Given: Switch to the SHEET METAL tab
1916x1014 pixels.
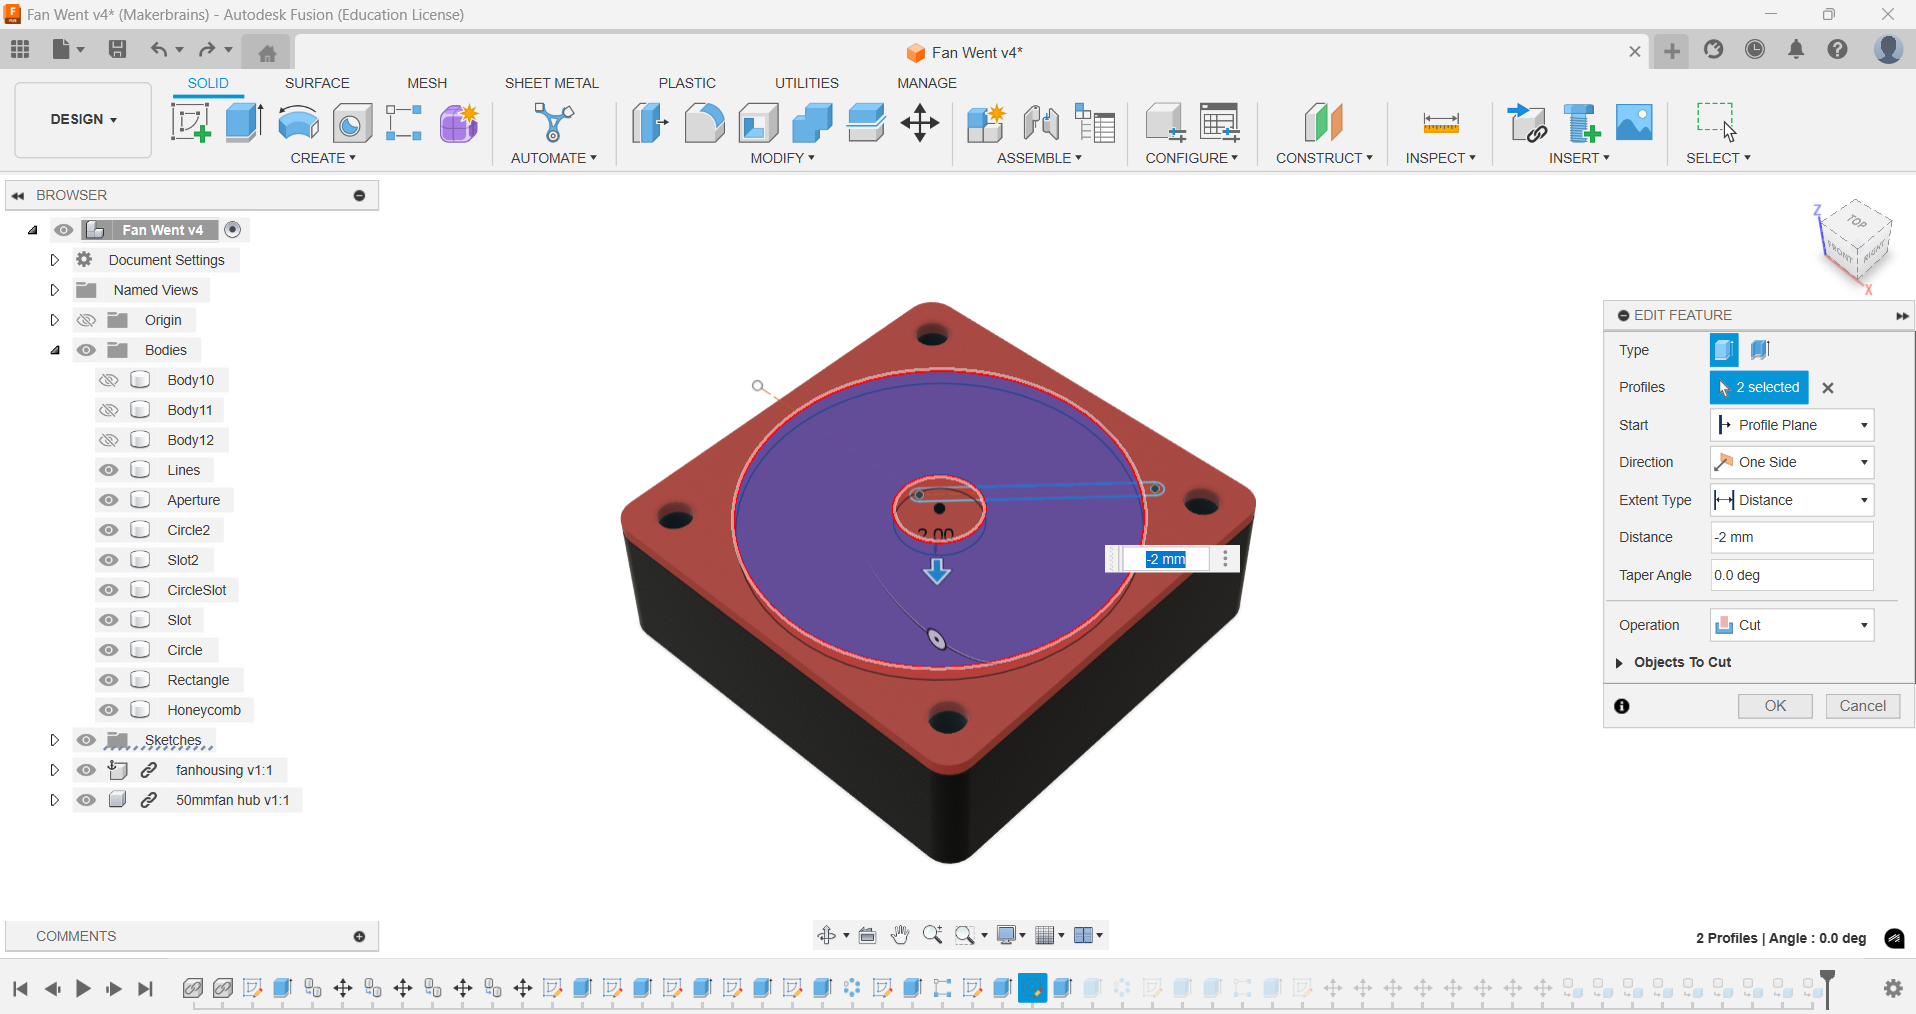Looking at the screenshot, I should point(552,83).
